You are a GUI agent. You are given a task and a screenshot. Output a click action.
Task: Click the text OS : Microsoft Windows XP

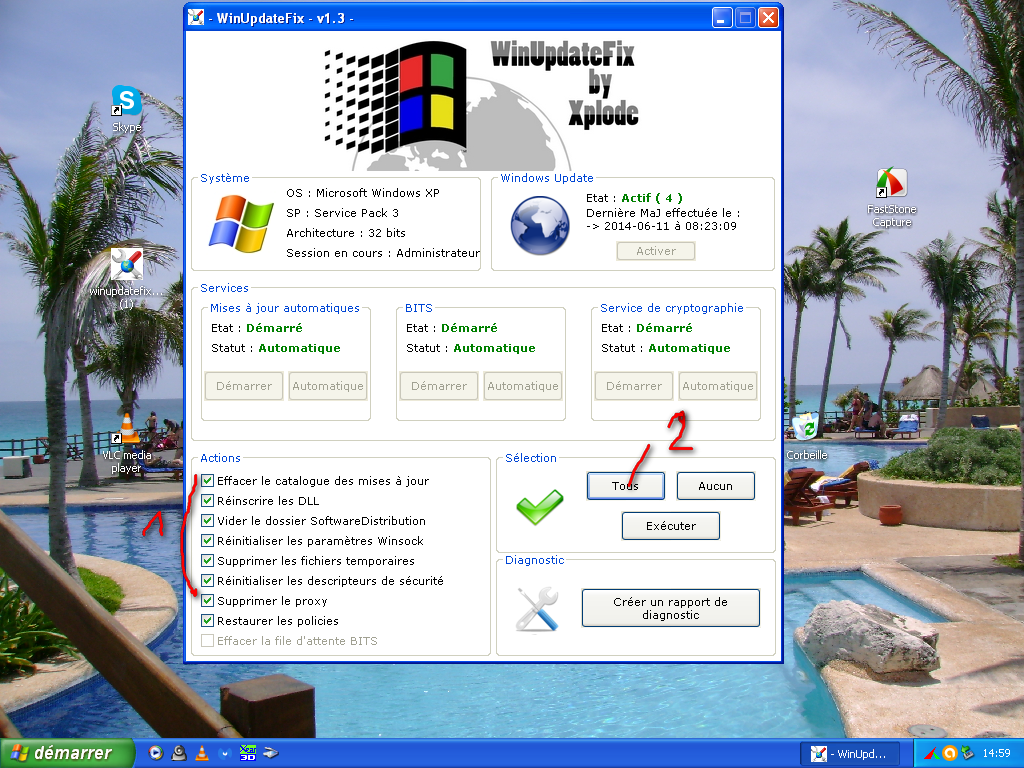362,193
